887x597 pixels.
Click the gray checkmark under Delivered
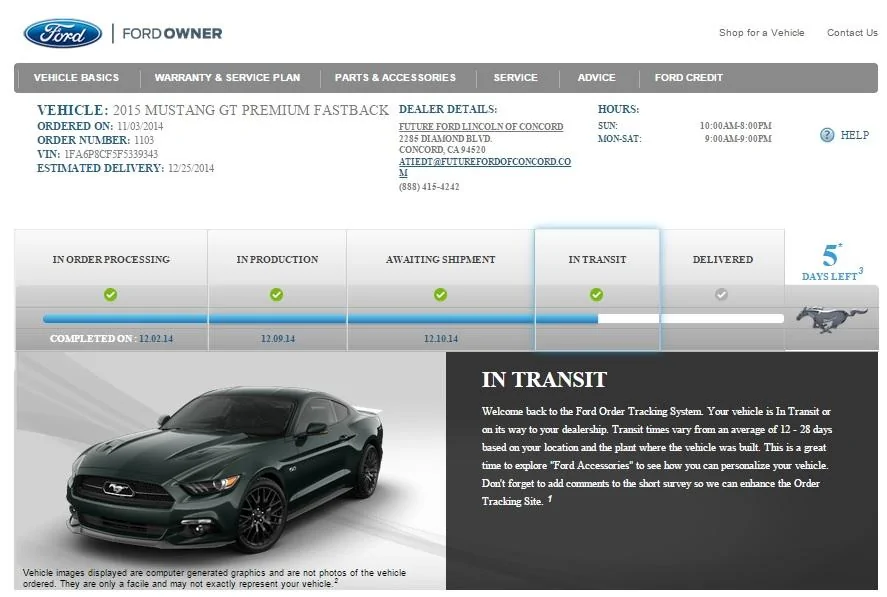[x=721, y=294]
